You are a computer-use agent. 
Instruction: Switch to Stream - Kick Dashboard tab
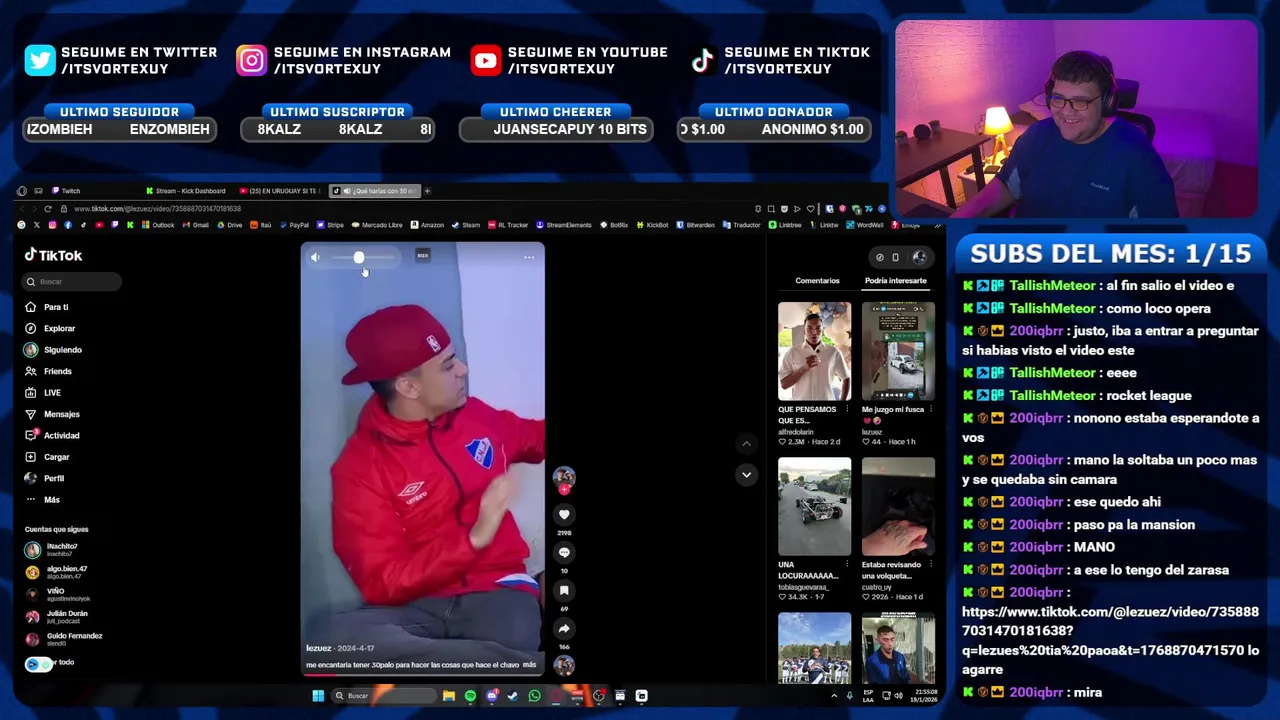tap(185, 191)
